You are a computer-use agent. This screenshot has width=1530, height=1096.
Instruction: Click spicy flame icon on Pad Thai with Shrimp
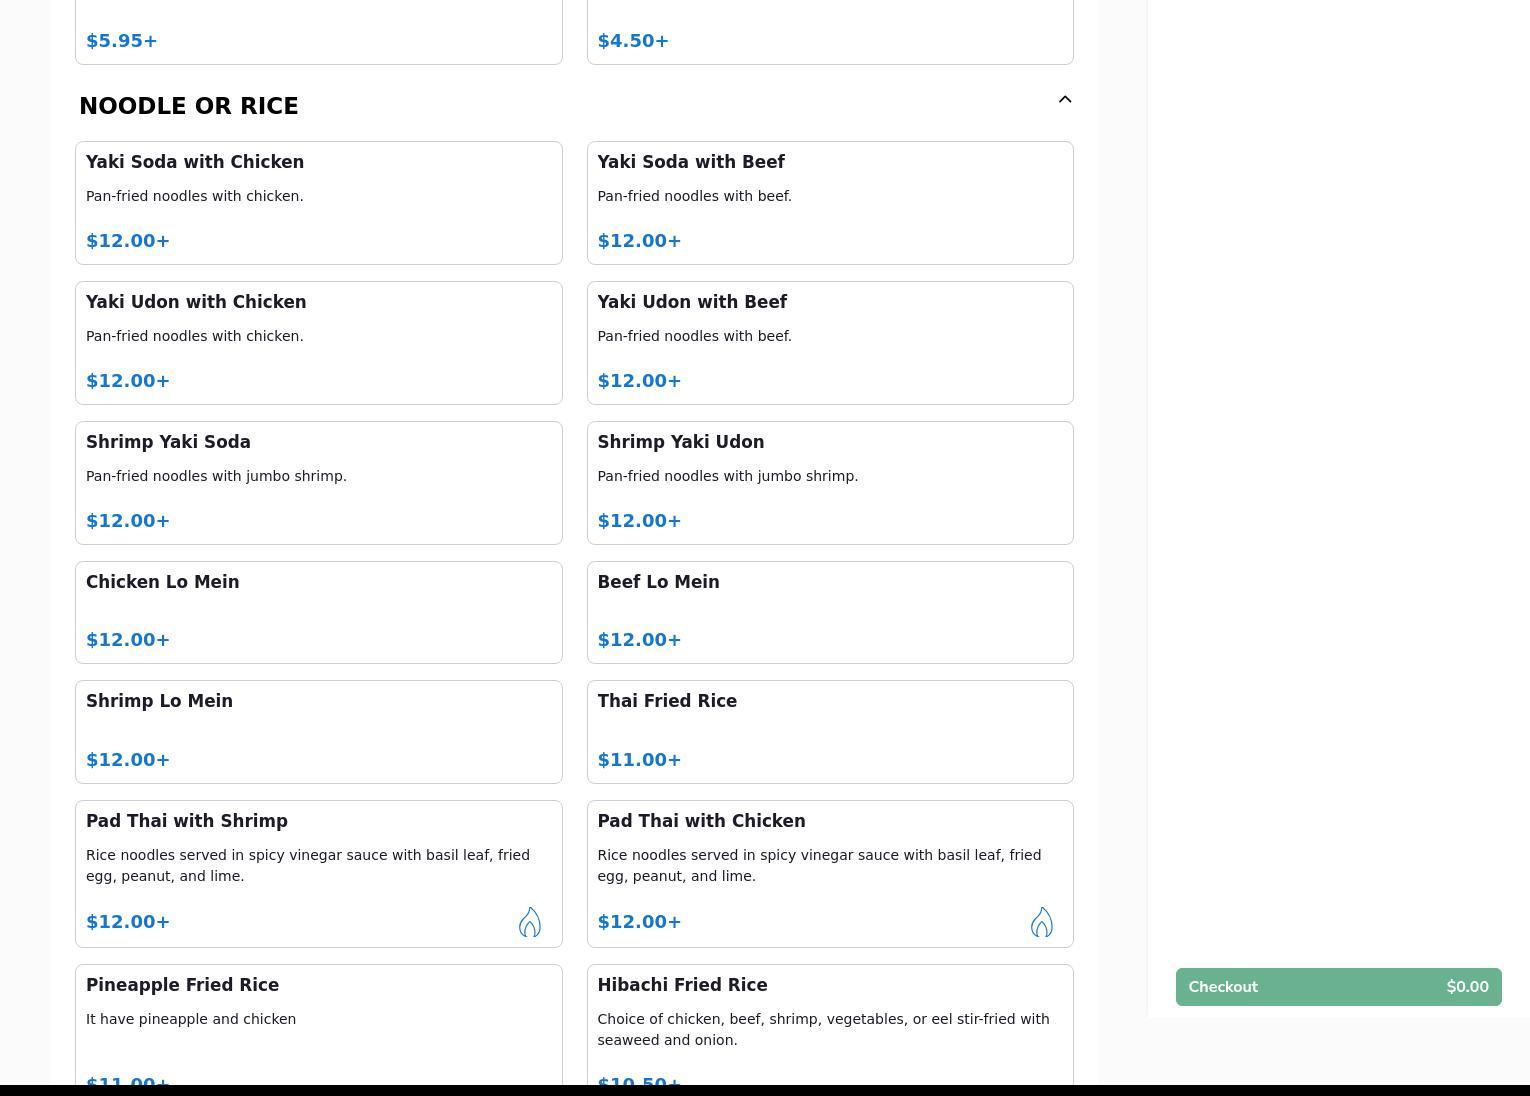pyautogui.click(x=530, y=922)
